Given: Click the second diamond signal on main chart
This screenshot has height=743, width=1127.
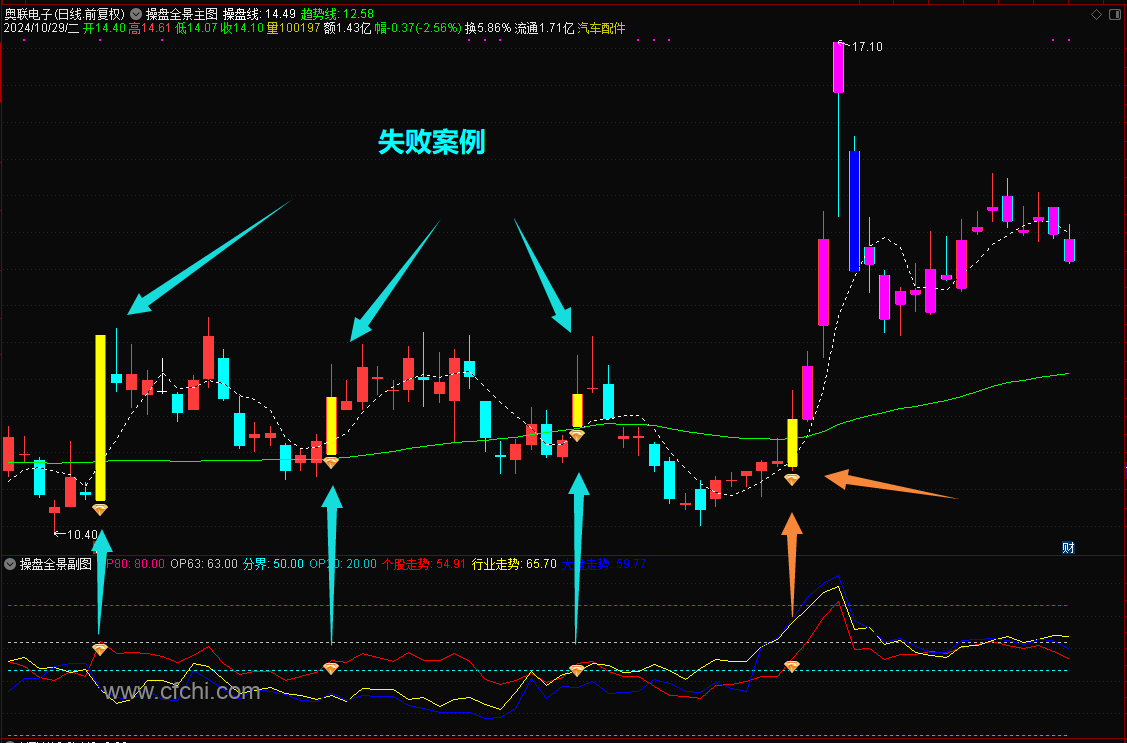Looking at the screenshot, I should point(331,463).
